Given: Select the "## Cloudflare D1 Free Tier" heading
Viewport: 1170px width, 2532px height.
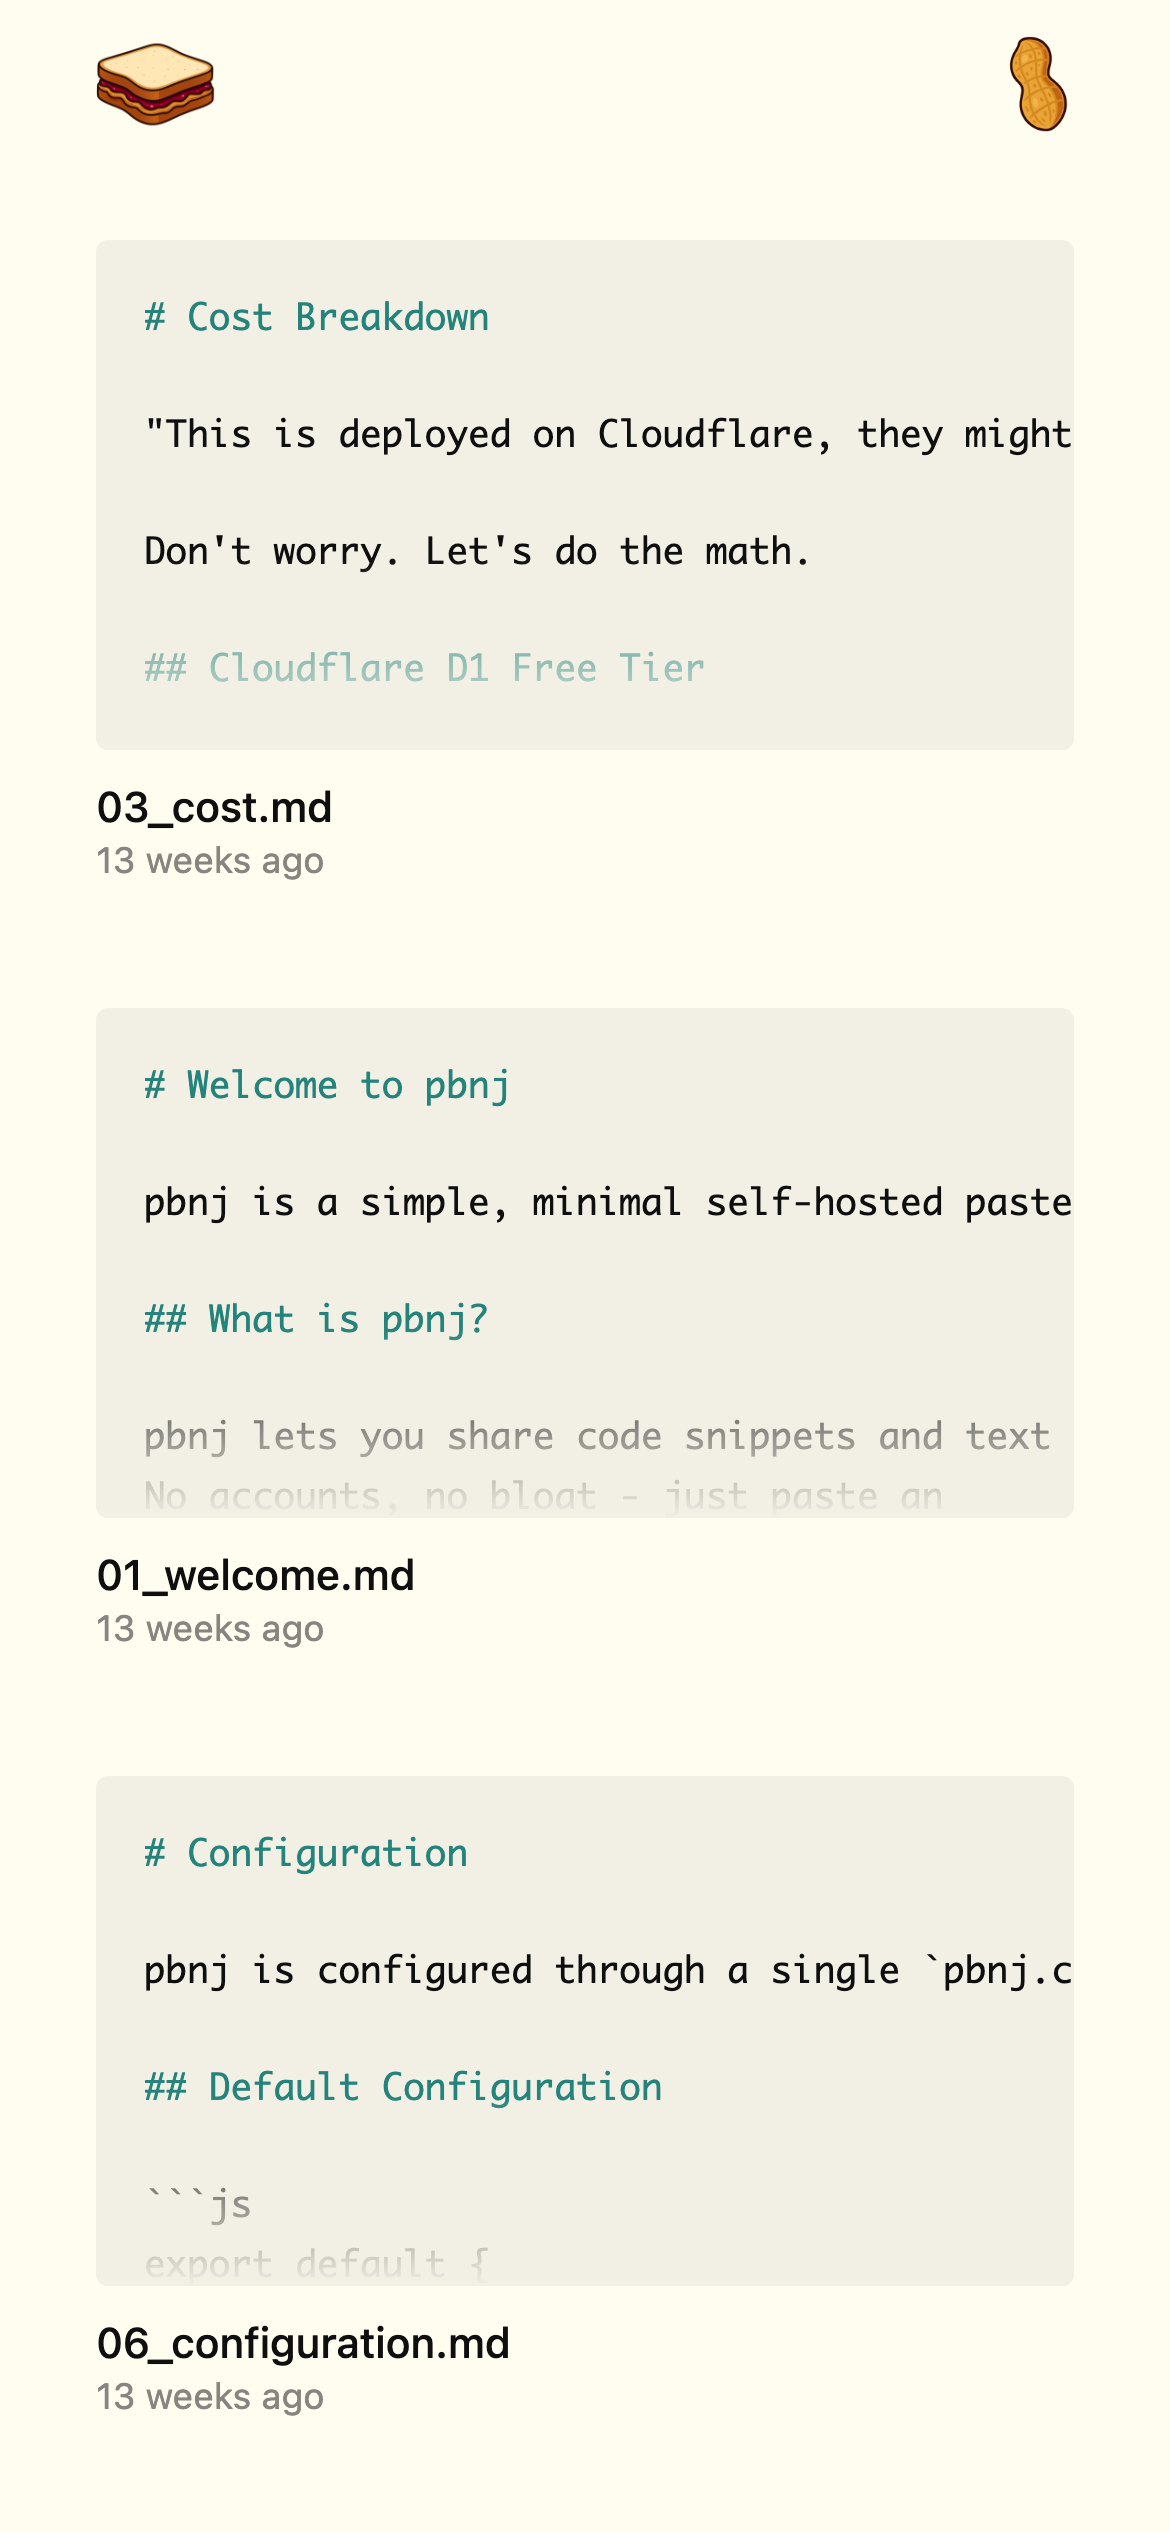Looking at the screenshot, I should pos(424,668).
